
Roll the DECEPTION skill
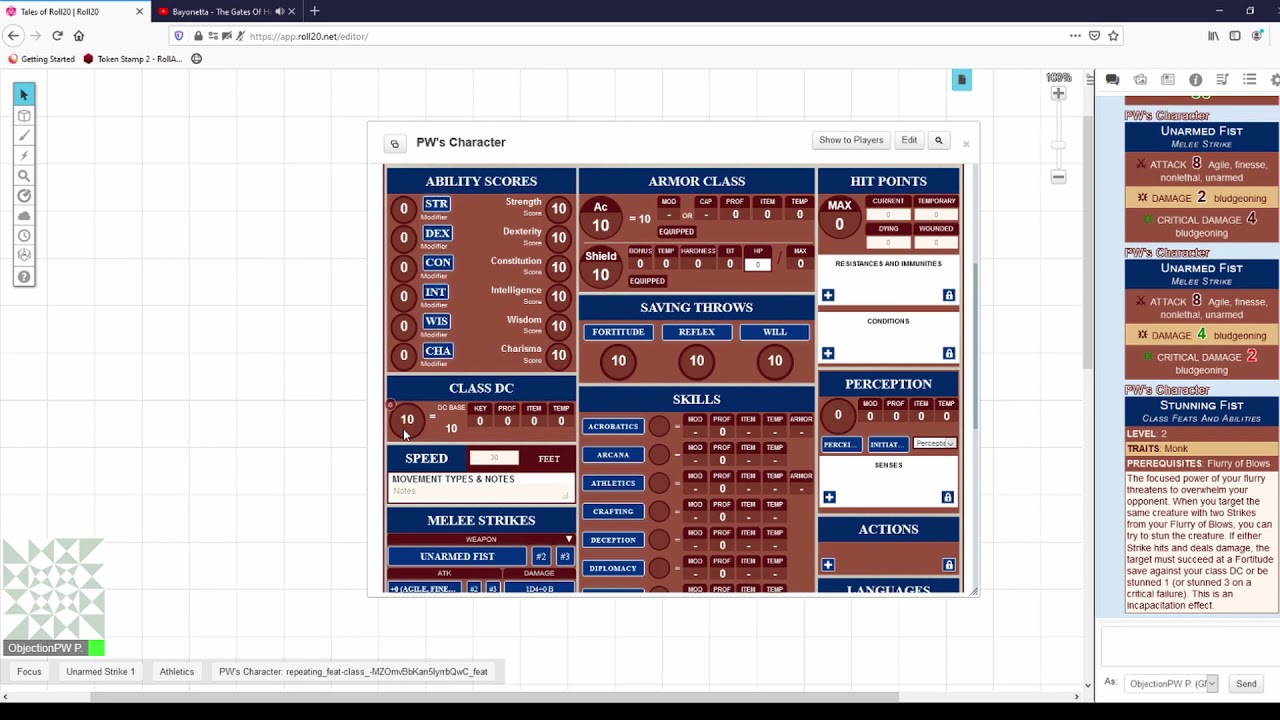click(613, 540)
